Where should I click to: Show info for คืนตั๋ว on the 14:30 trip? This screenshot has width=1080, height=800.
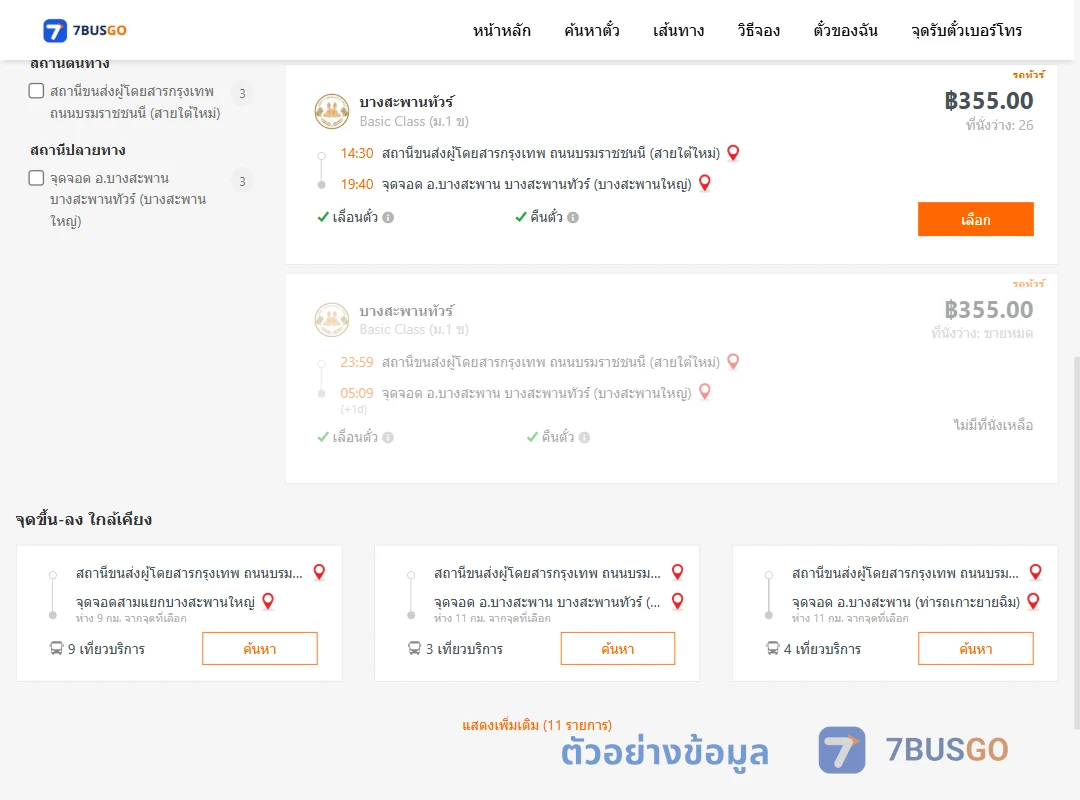573,218
